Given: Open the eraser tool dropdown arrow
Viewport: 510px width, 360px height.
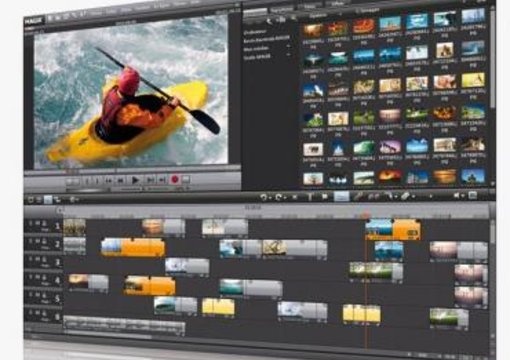Looking at the screenshot, I should 413,196.
